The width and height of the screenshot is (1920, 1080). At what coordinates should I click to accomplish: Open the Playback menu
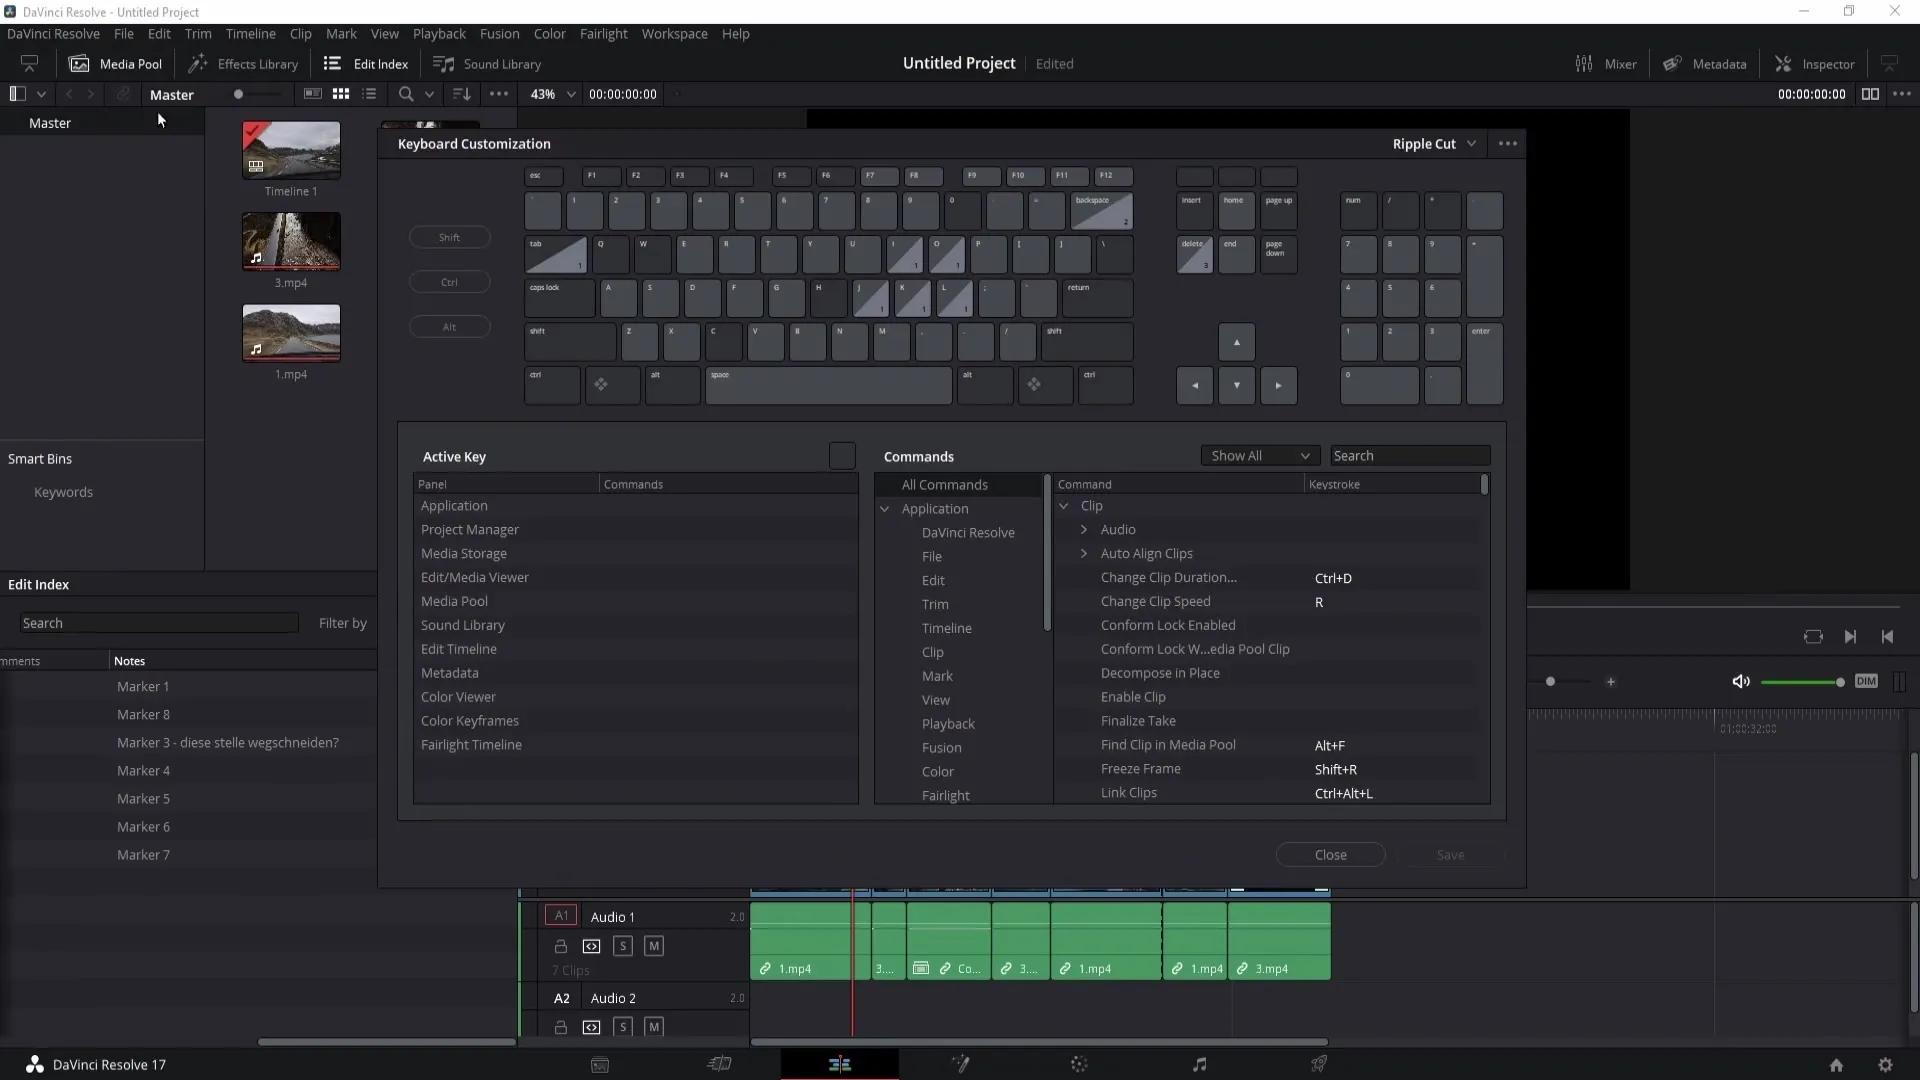click(x=439, y=34)
